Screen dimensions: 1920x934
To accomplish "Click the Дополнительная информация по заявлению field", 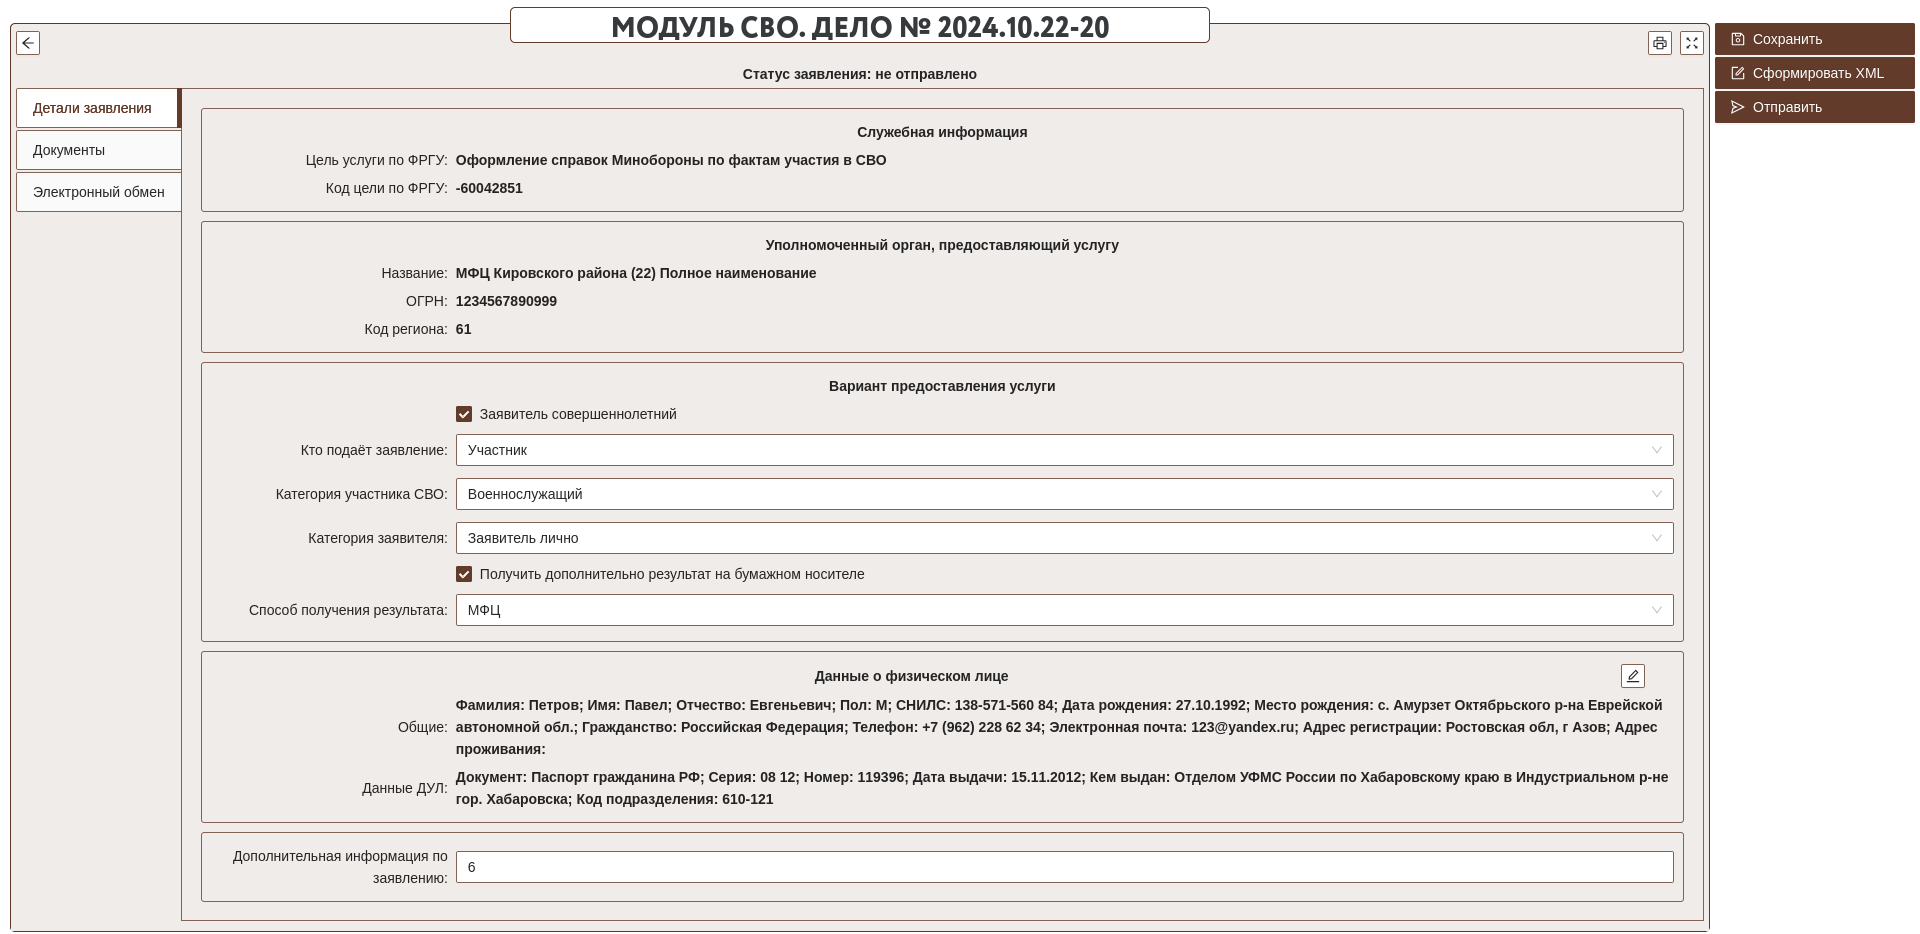I will point(1064,867).
